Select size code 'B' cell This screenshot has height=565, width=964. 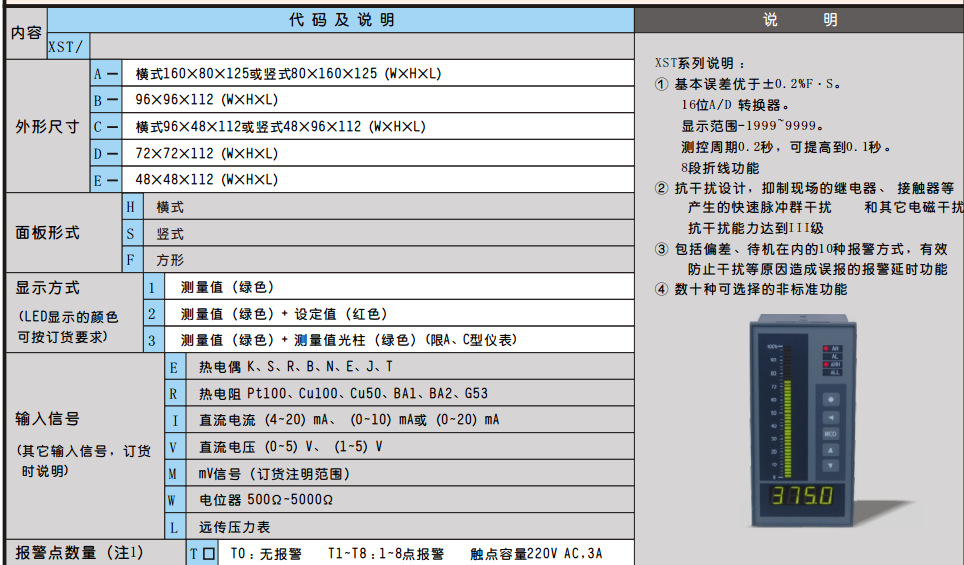click(106, 100)
